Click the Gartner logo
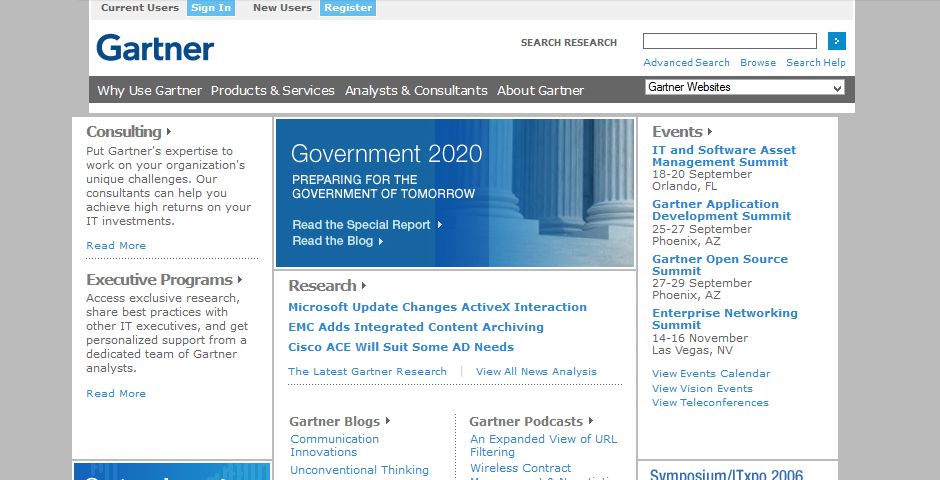940x480 pixels. [155, 47]
